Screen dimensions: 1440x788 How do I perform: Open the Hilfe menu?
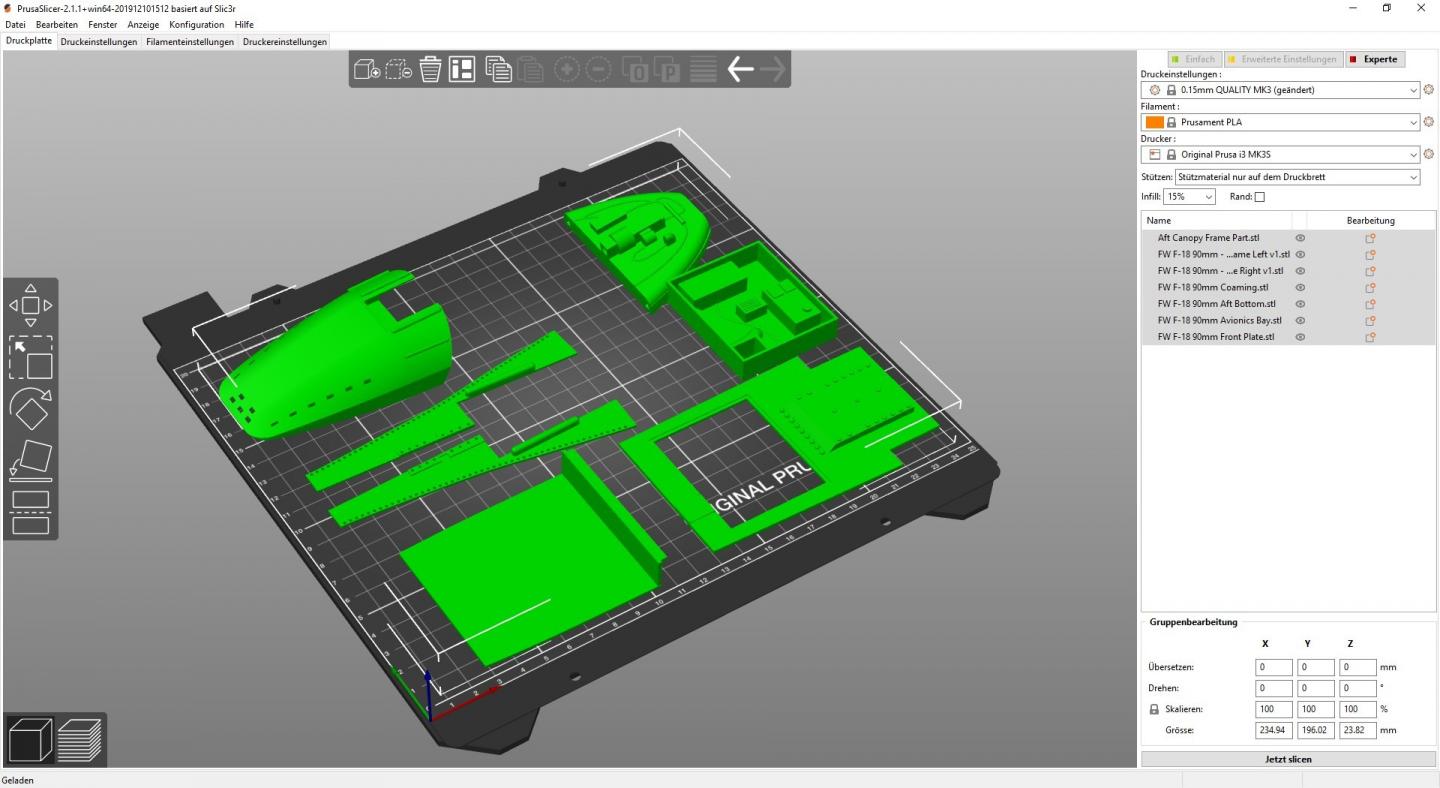click(x=244, y=24)
